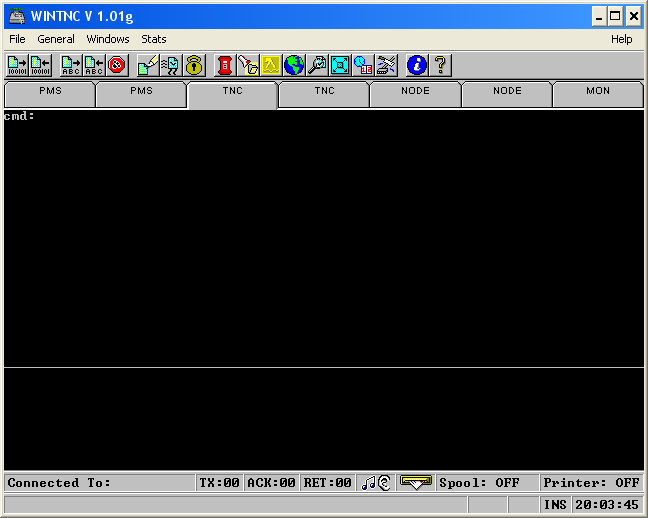Click the walking document icon
The width and height of the screenshot is (648, 518).
pyautogui.click(x=171, y=65)
